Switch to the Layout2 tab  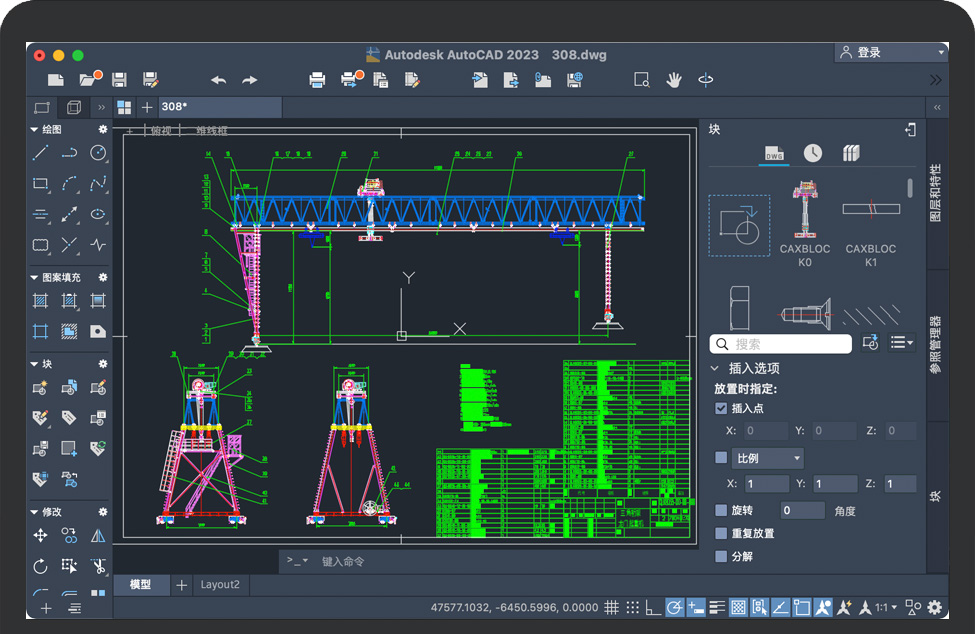tap(220, 585)
